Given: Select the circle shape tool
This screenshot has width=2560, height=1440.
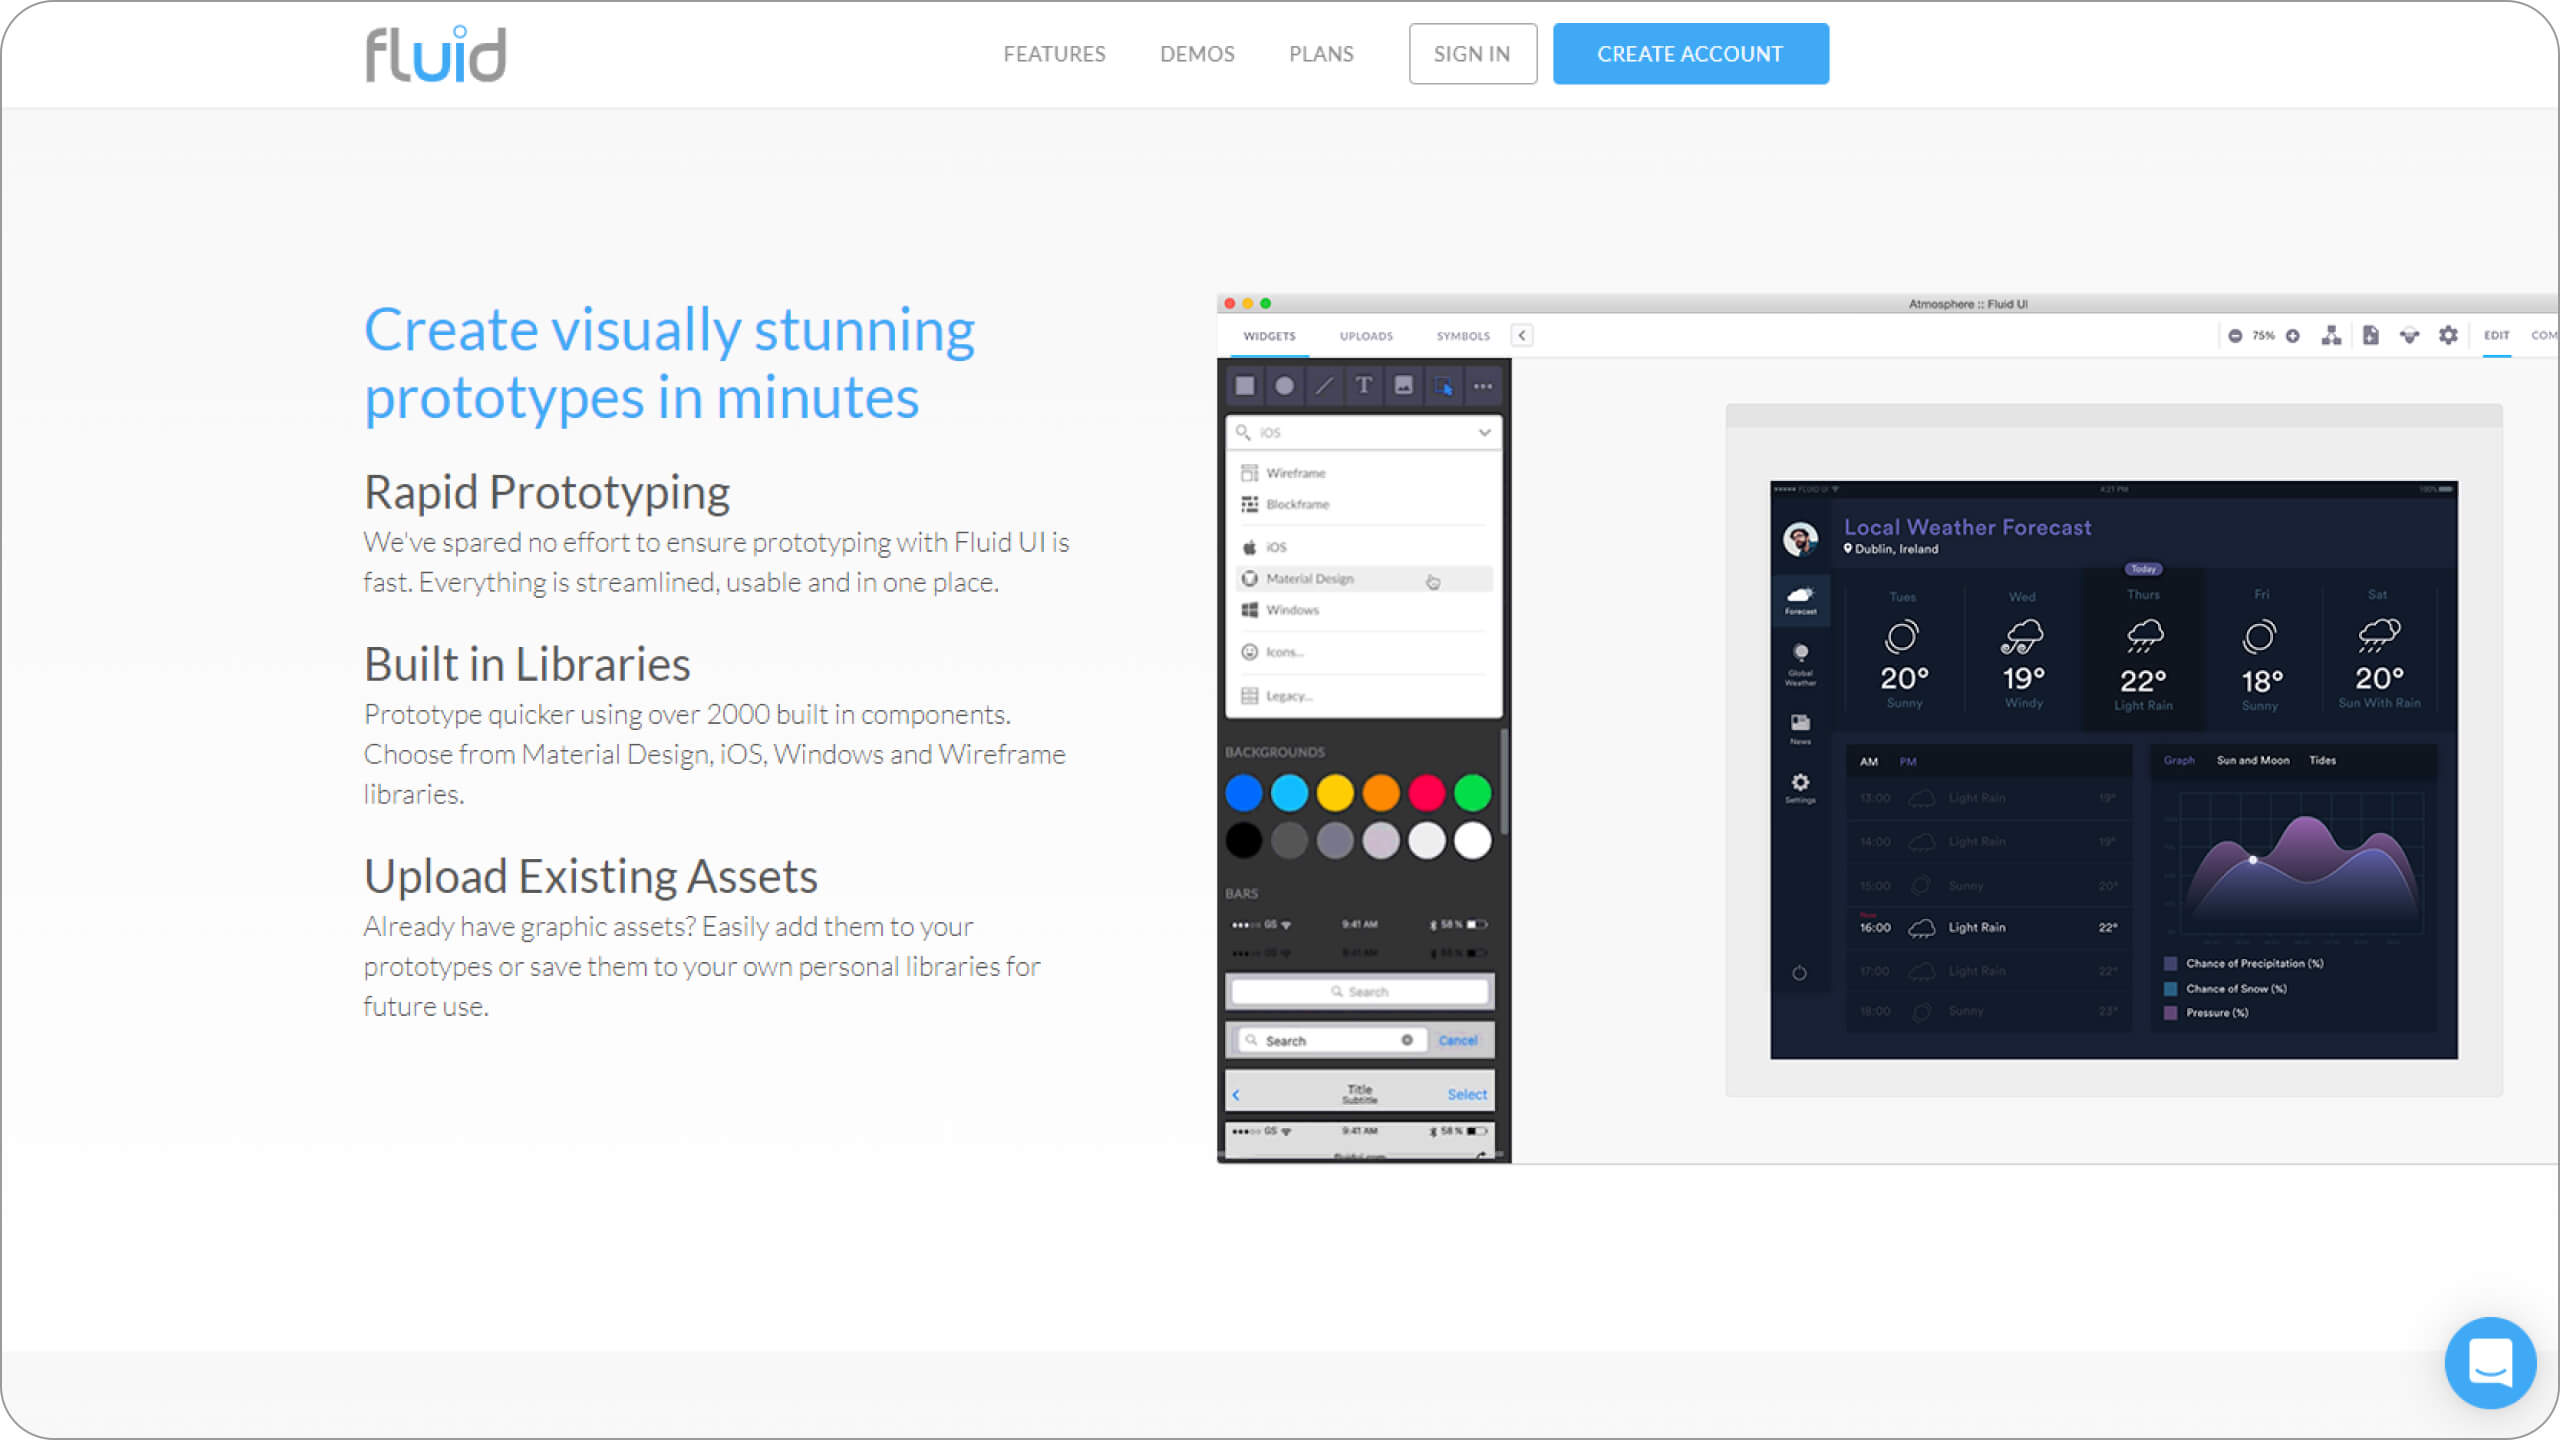Looking at the screenshot, I should (1285, 386).
